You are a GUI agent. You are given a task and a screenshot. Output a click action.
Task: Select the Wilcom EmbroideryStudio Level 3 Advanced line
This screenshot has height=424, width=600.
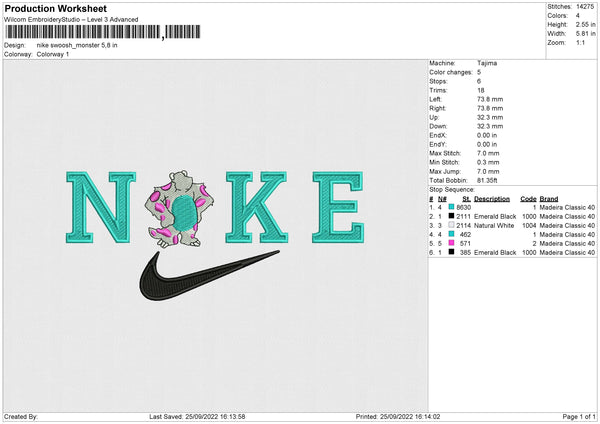[71, 20]
